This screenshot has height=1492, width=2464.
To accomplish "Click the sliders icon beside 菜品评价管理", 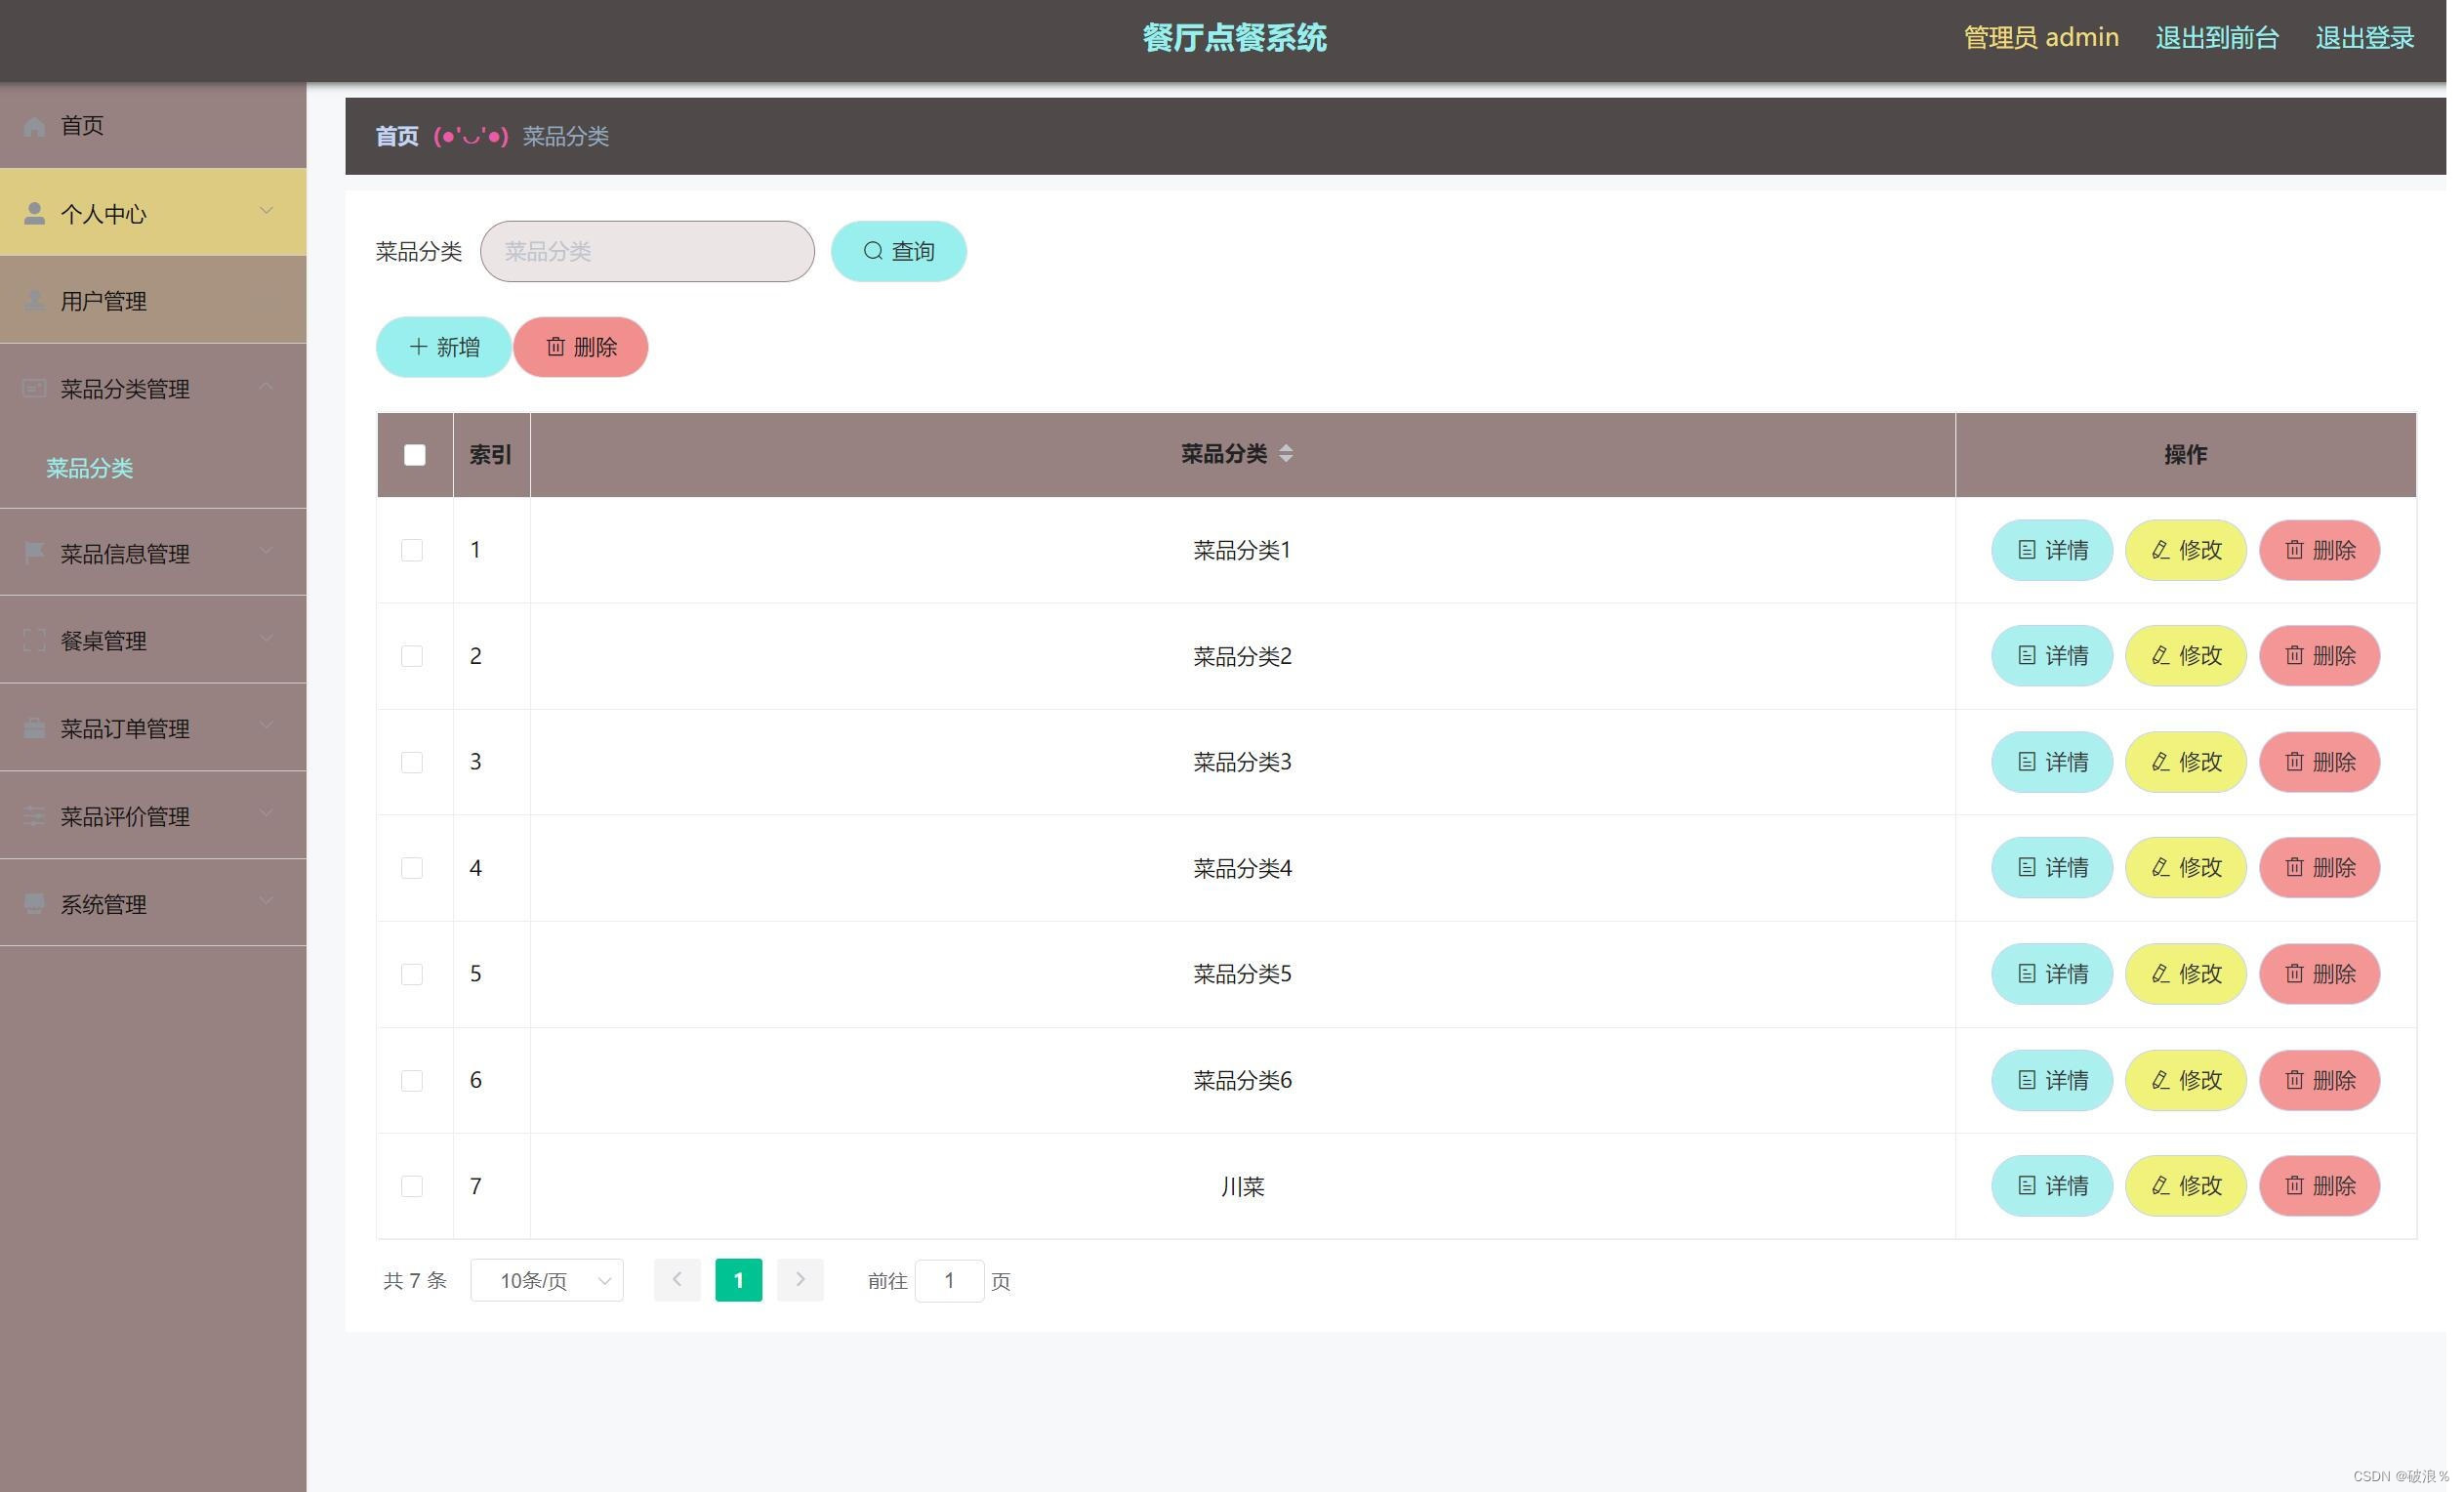I will coord(34,816).
